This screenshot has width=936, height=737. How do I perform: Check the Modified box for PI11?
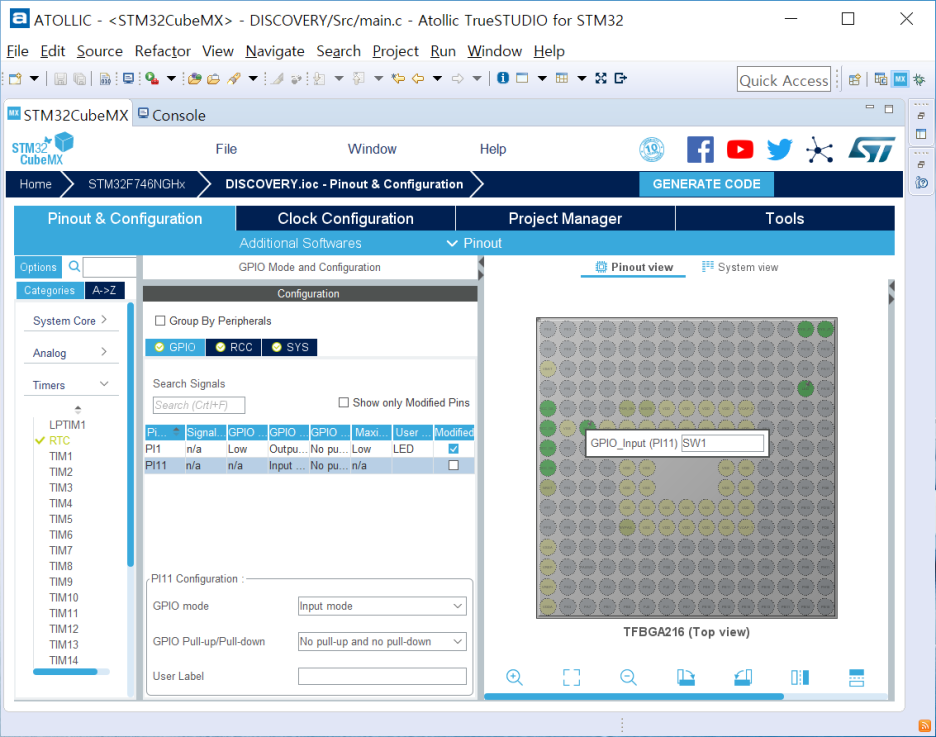(x=454, y=465)
